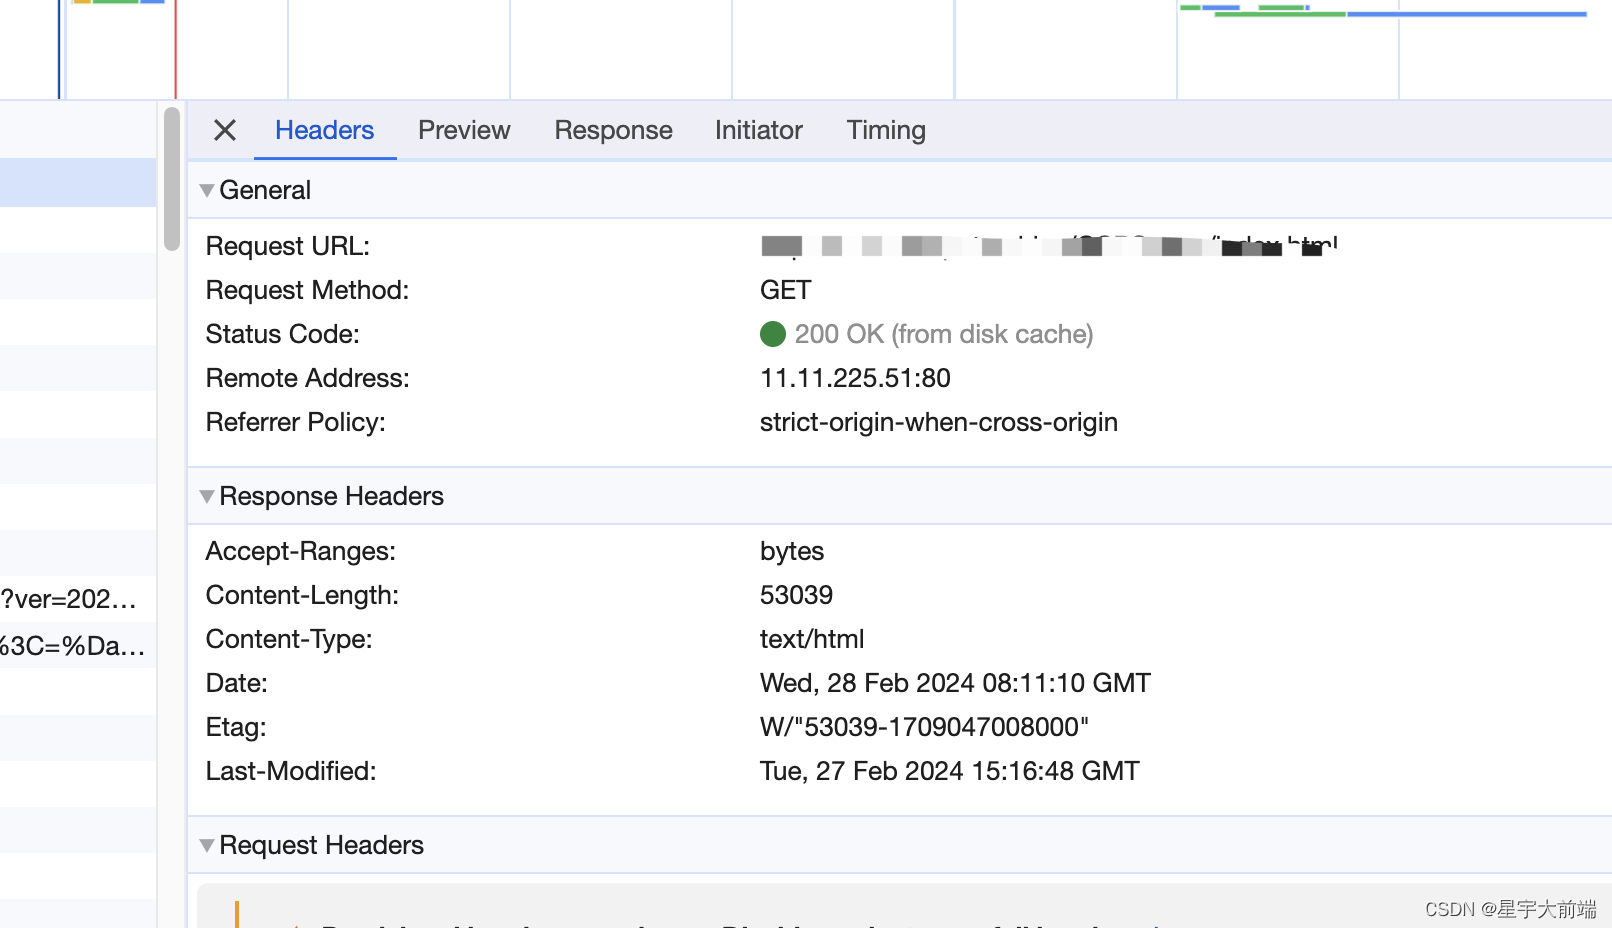Viewport: 1612px width, 928px height.
Task: Click the Content-Type label
Action: pos(289,639)
